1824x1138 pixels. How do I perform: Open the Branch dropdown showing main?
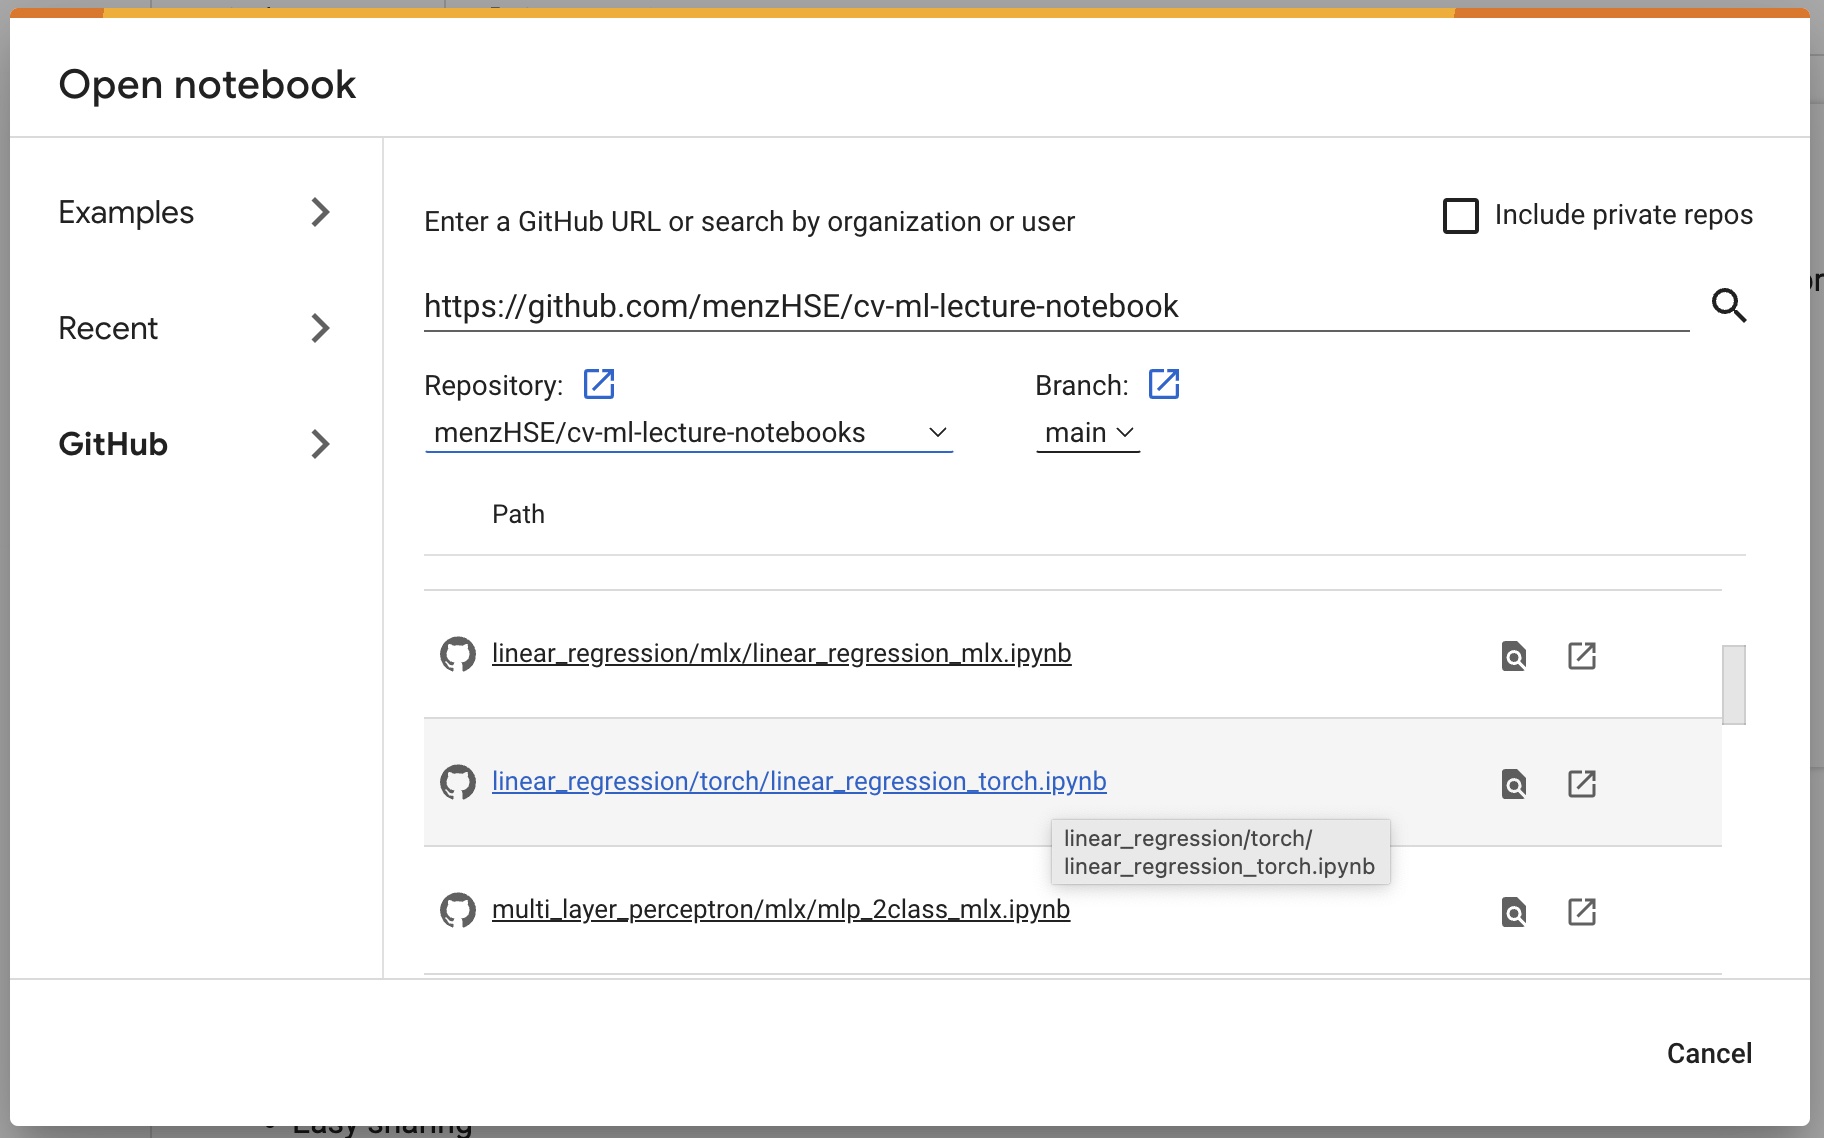1088,433
